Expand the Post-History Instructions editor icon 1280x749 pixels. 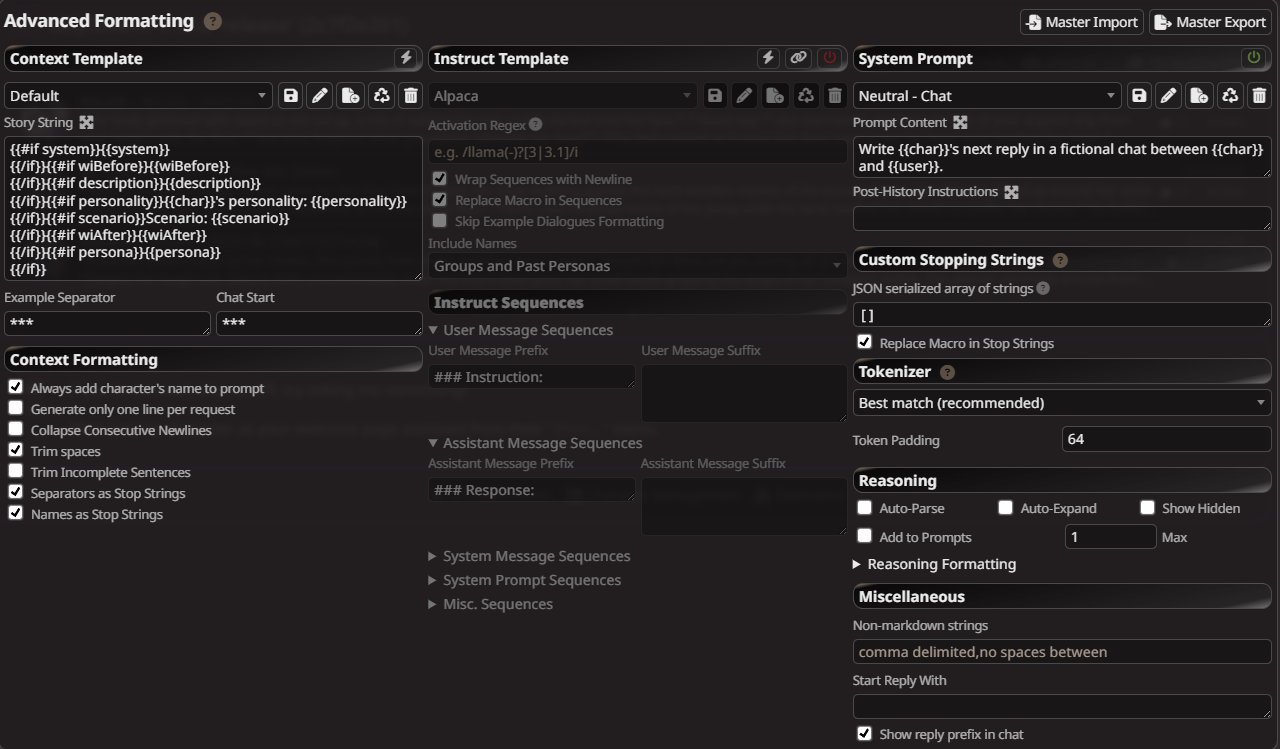[x=1011, y=191]
